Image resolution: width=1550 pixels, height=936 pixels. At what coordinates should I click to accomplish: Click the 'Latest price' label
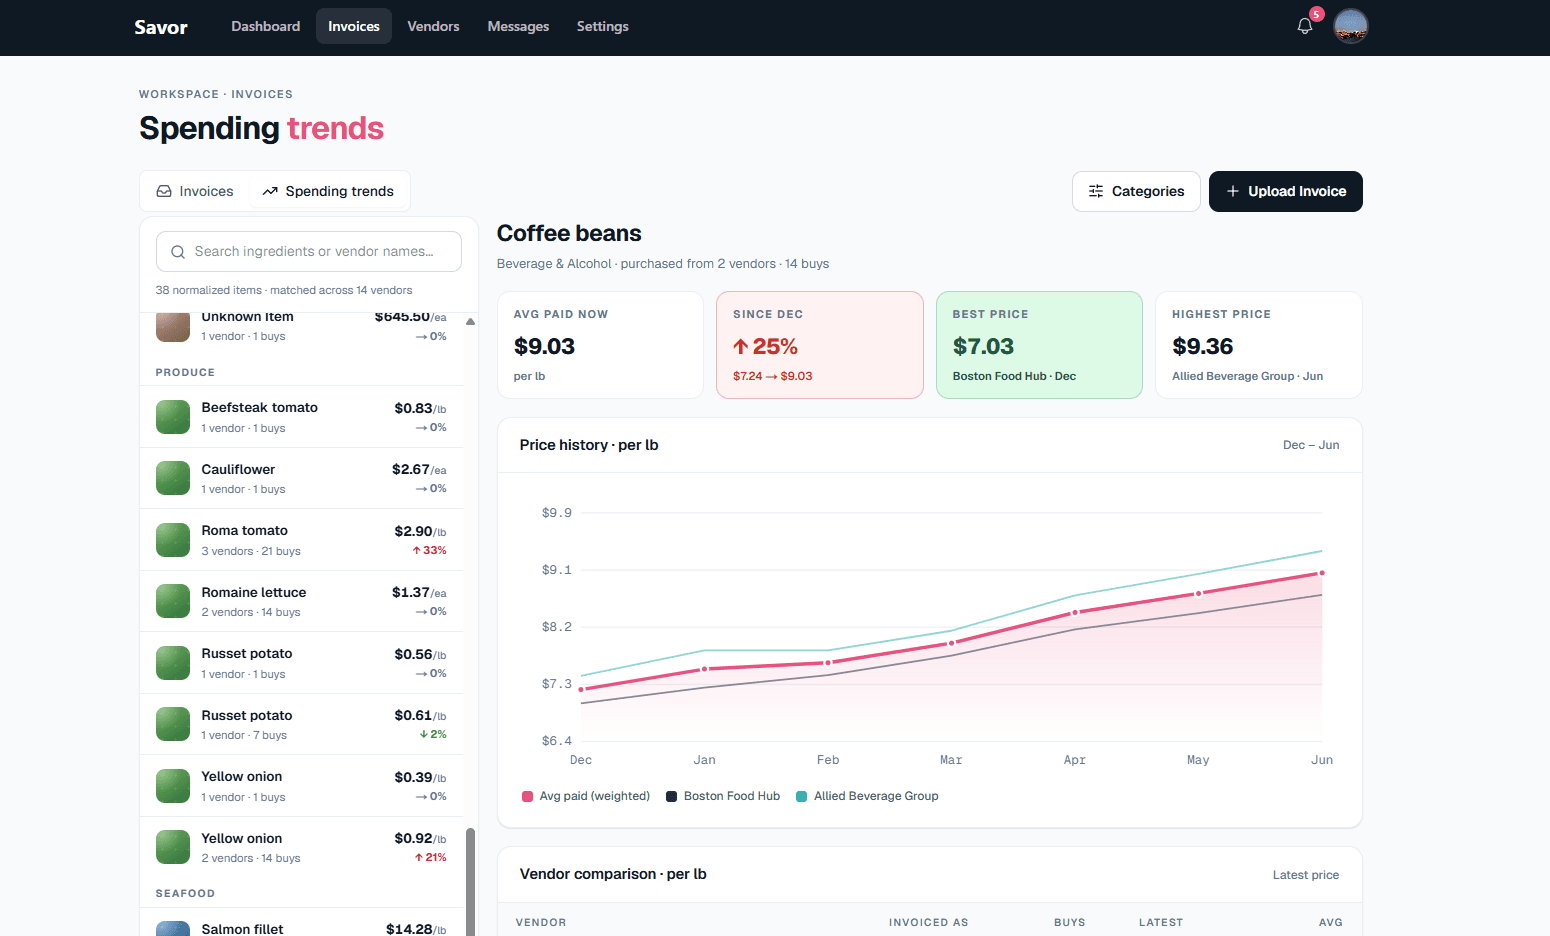coord(1306,875)
